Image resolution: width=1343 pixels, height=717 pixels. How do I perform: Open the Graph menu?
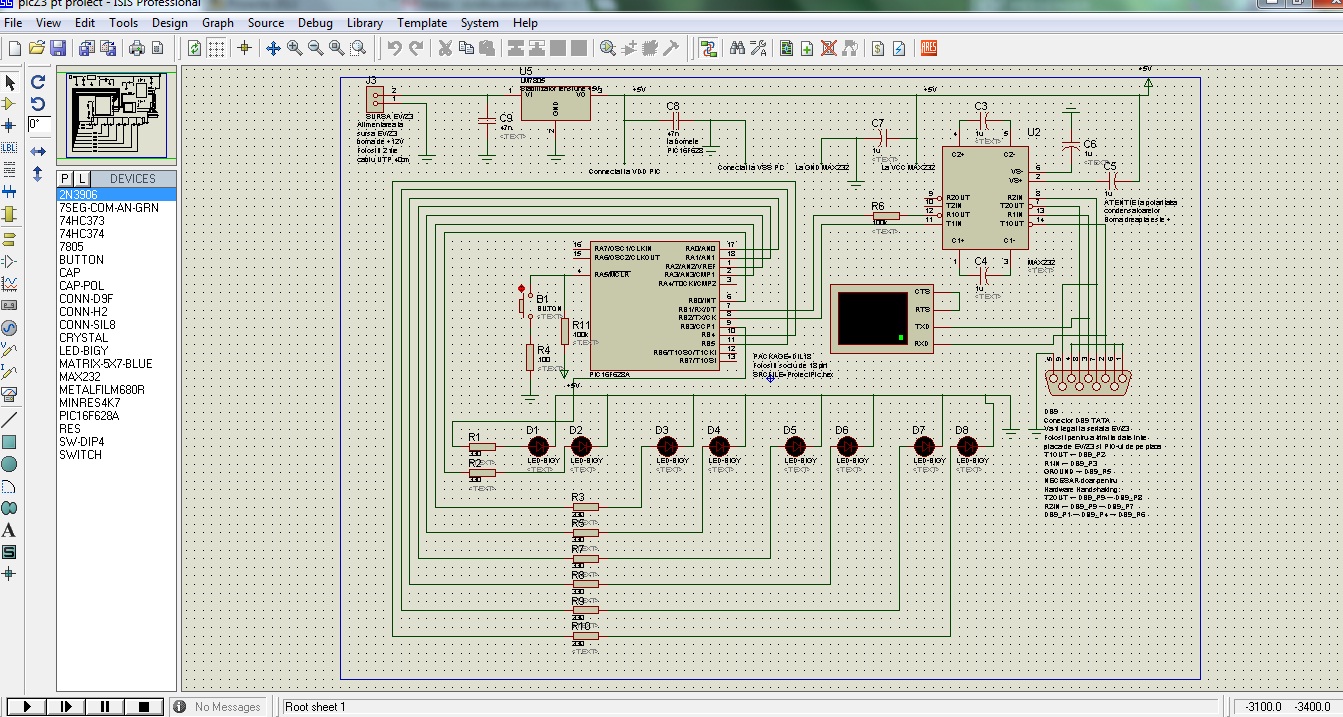click(x=218, y=23)
